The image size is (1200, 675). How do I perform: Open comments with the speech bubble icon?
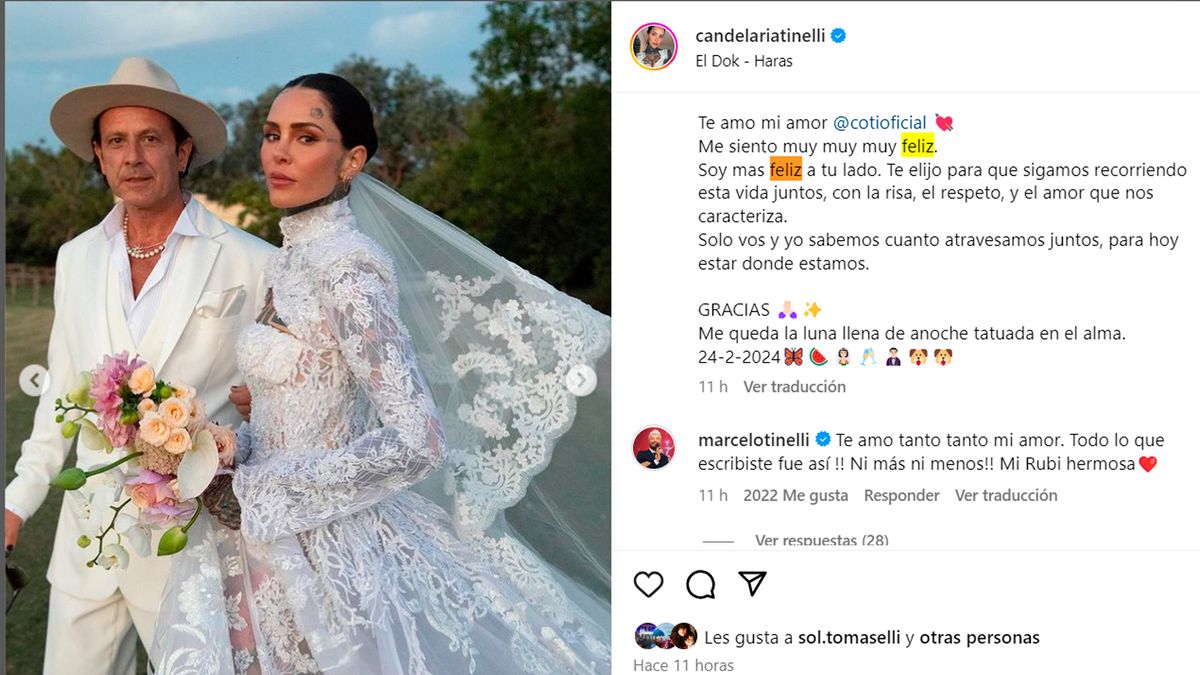point(701,584)
